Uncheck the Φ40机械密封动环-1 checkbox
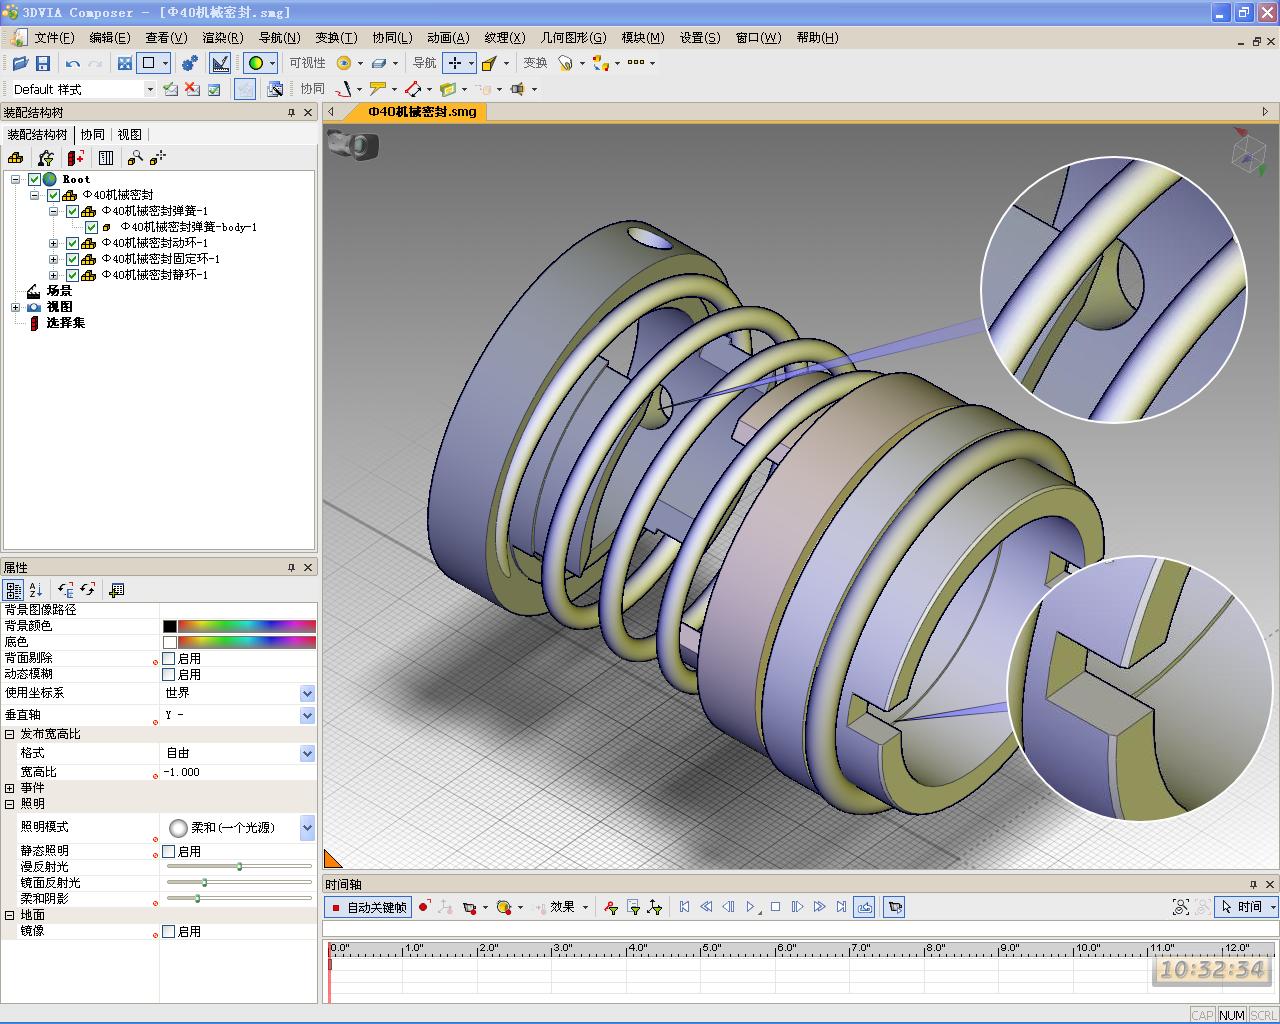1280x1024 pixels. 72,243
